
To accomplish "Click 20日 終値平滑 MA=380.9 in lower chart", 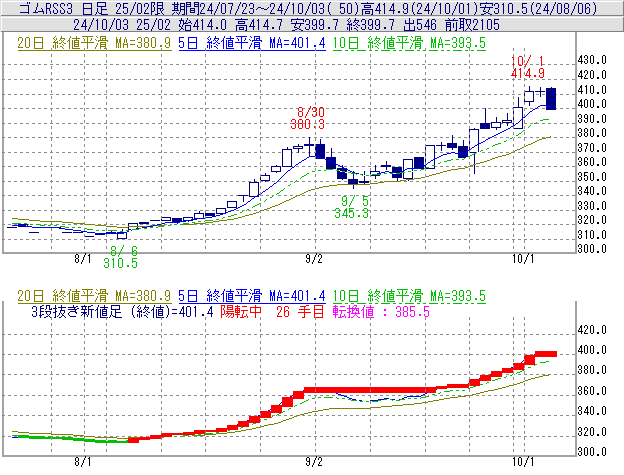I will coord(94,296).
